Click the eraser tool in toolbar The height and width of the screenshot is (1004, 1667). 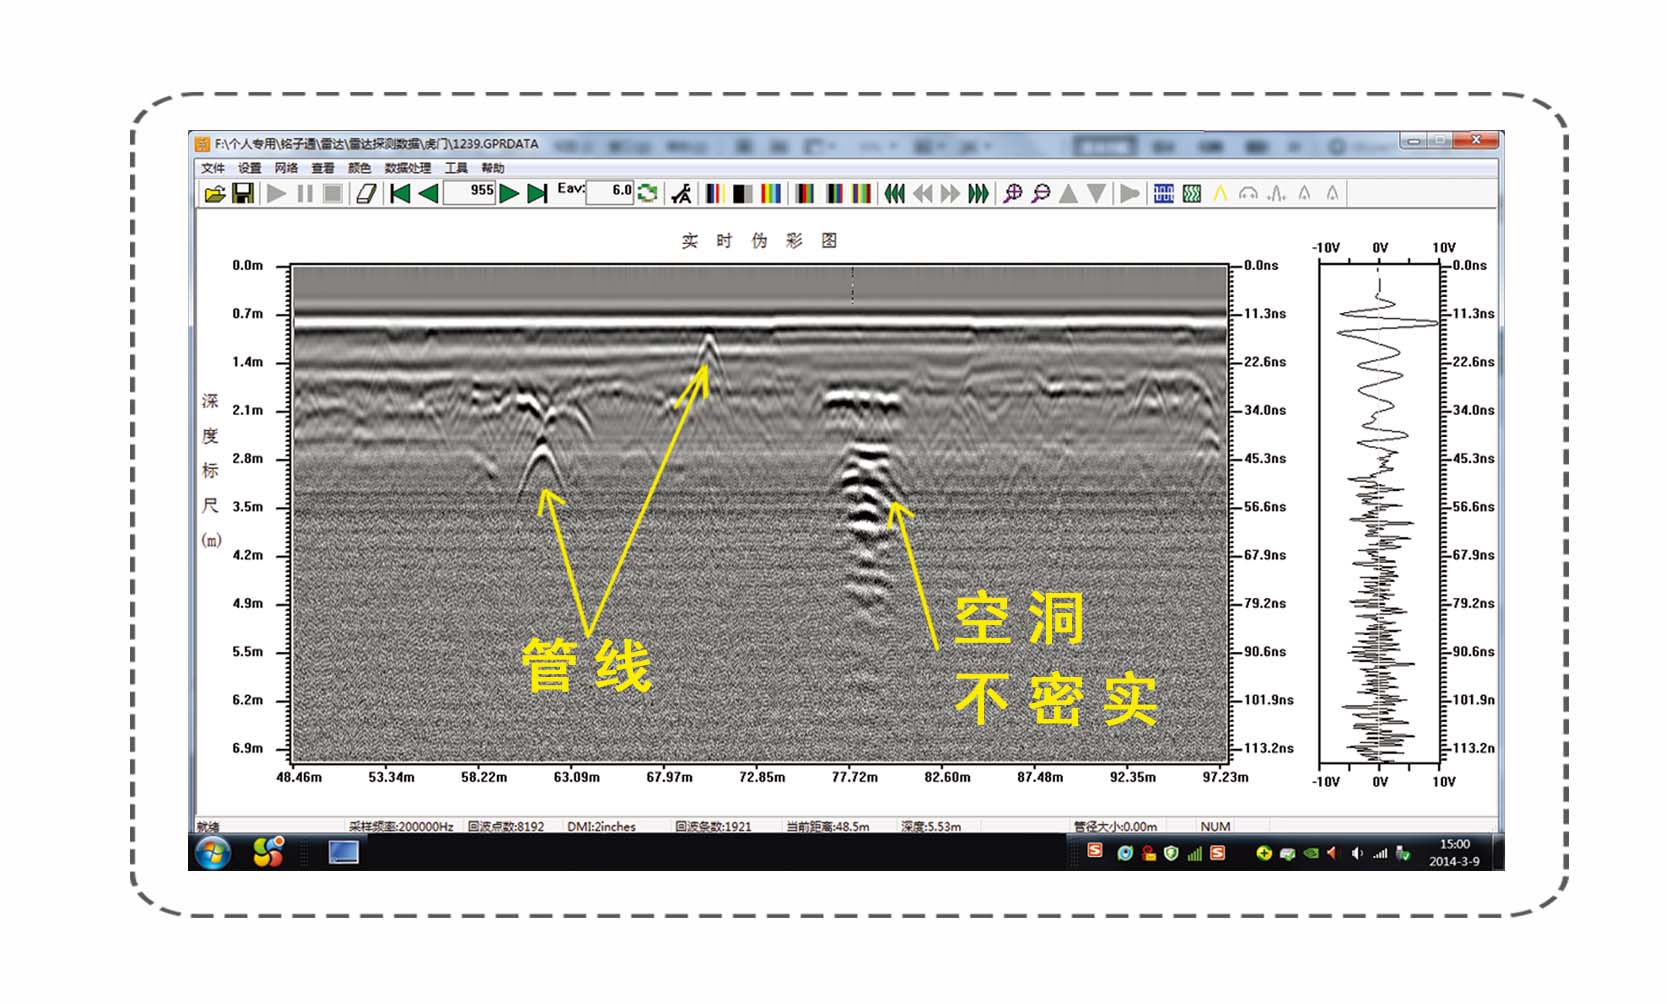pos(366,194)
